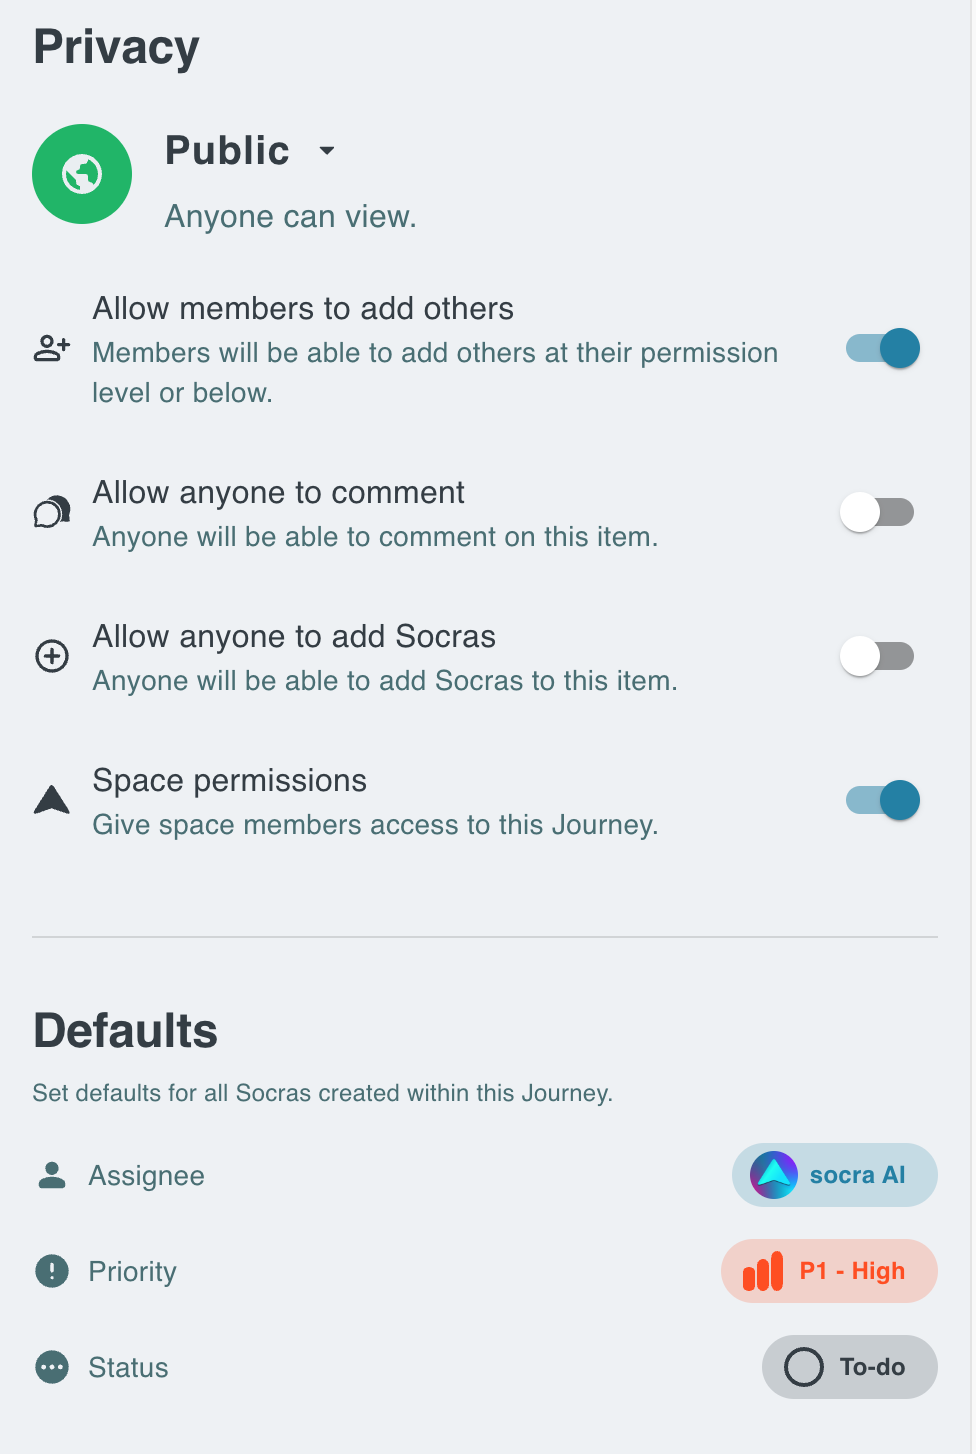Click the Privacy section heading
976x1454 pixels.
tap(117, 47)
